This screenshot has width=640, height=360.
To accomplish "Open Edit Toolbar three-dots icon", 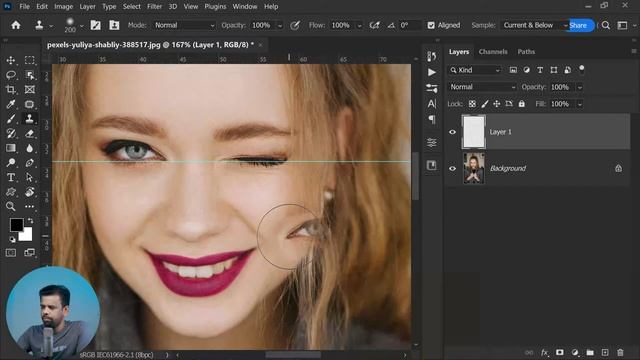I will (29, 207).
